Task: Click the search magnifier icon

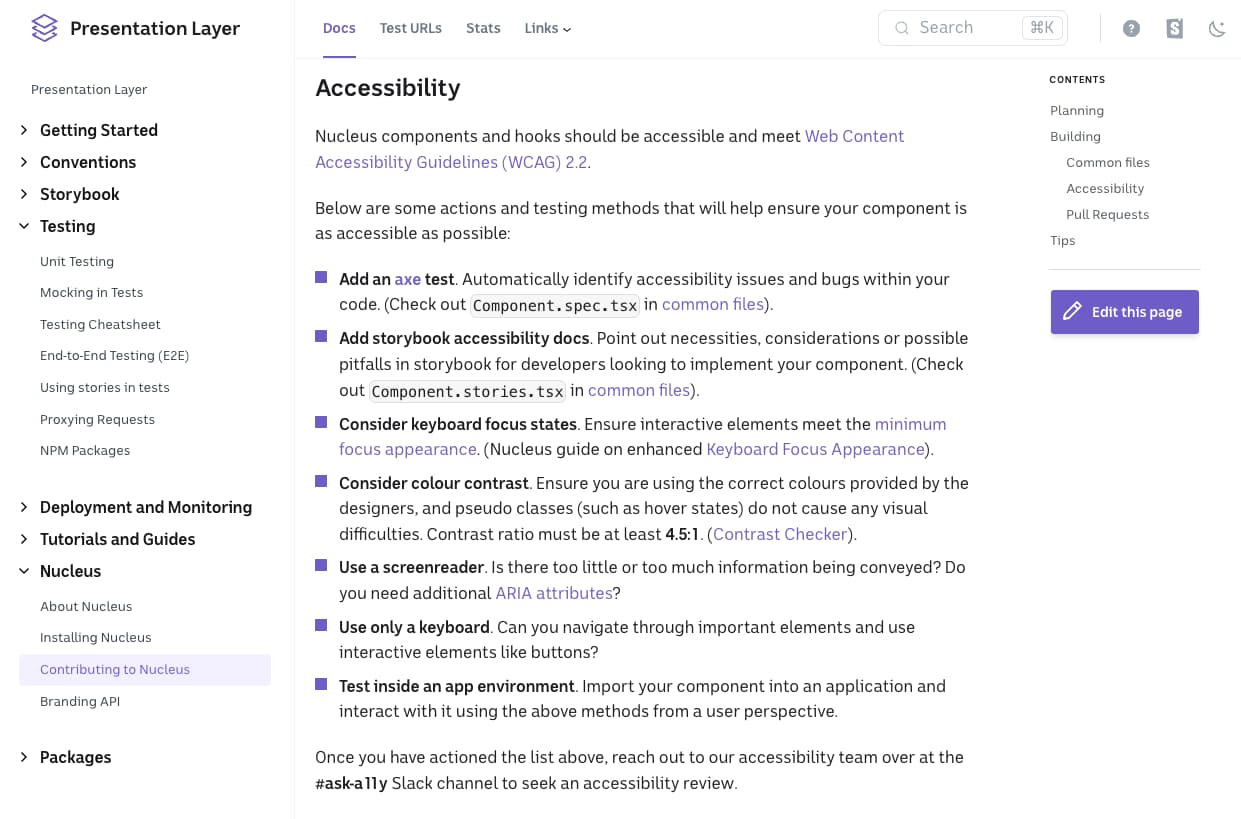Action: tap(902, 27)
